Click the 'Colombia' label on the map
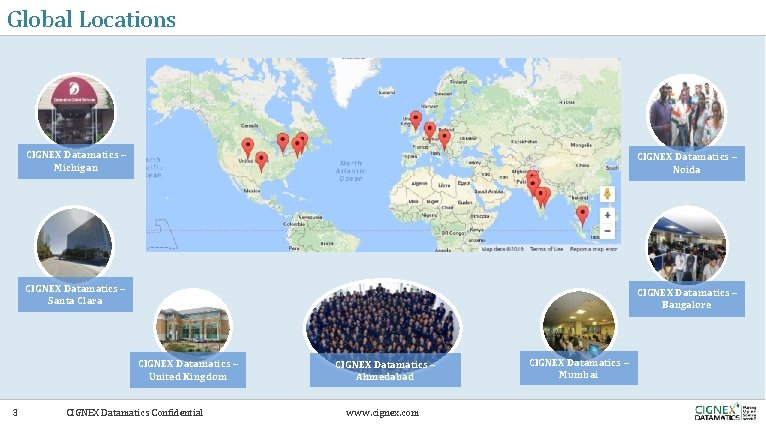This screenshot has height=425, width=766. coord(294,224)
